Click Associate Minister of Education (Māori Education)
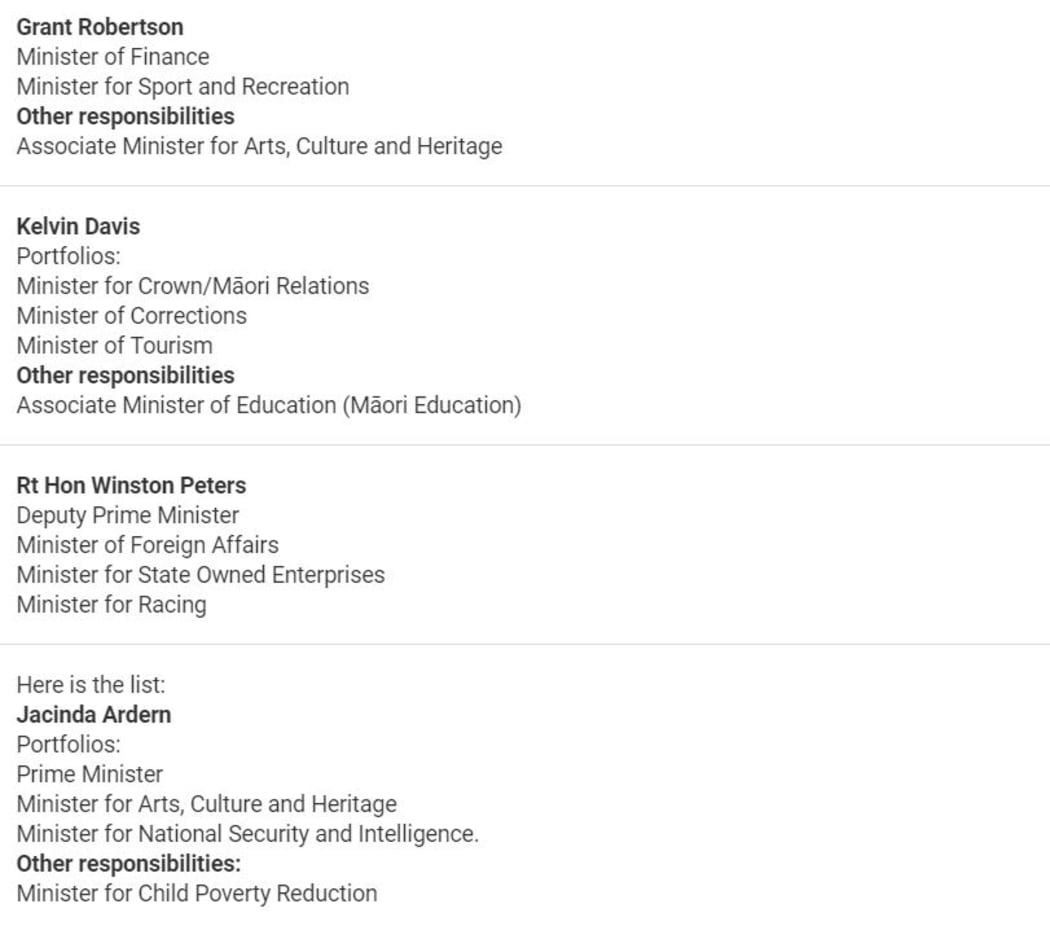The image size is (1050, 926). pyautogui.click(x=269, y=405)
